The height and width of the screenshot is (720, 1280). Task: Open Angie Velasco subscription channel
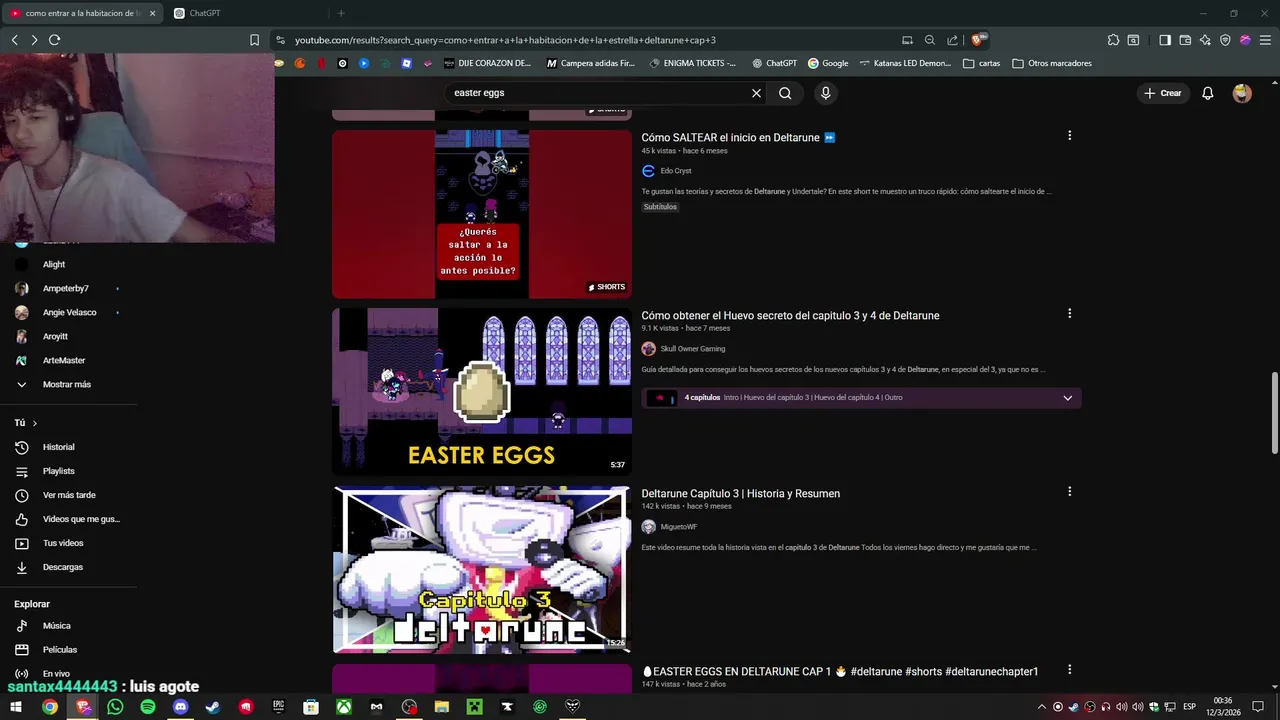pos(68,312)
